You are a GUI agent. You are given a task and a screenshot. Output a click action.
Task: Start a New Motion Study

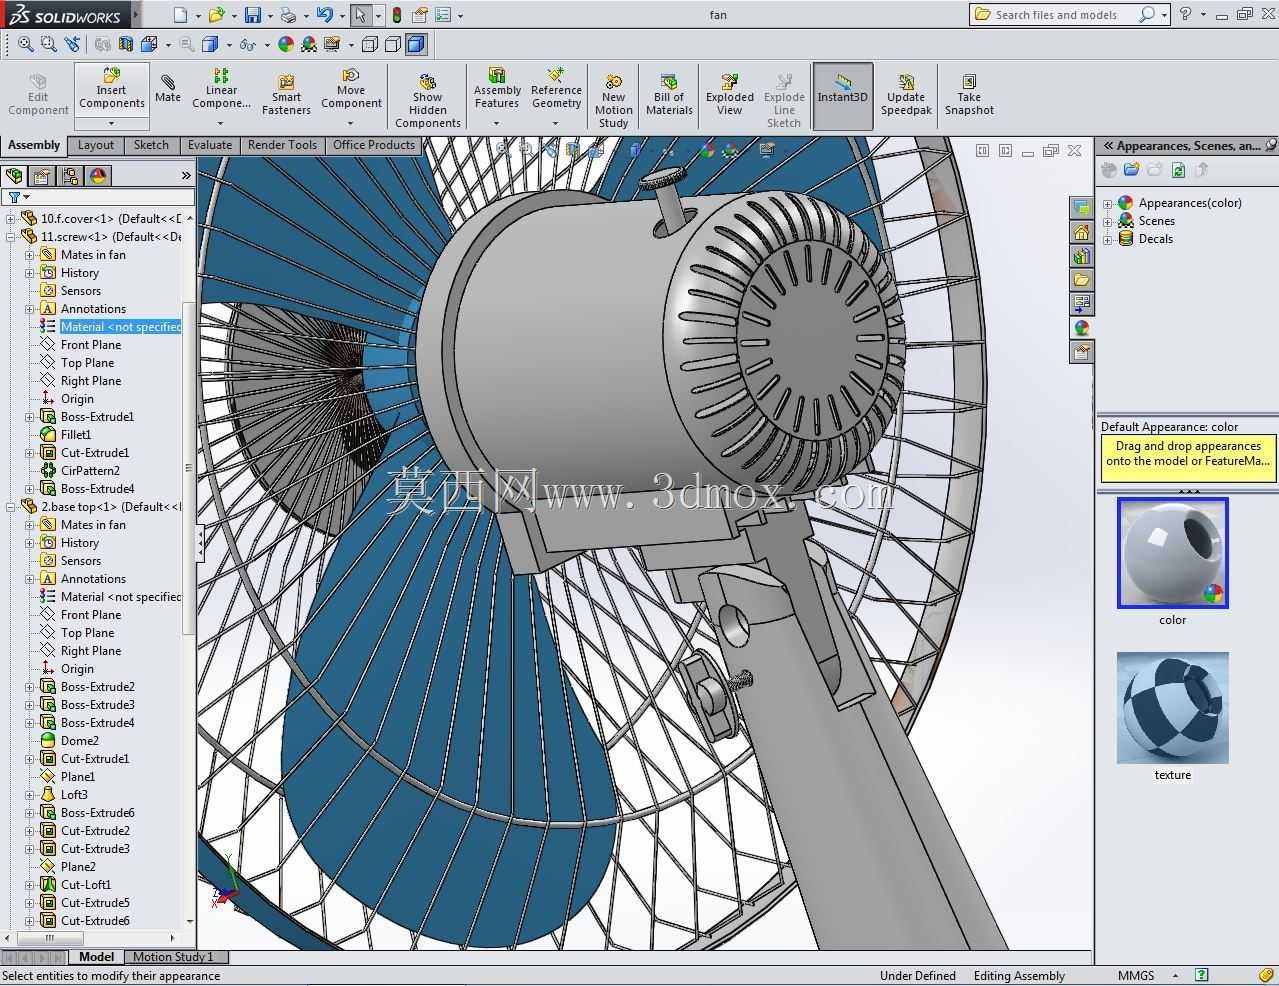[x=613, y=100]
